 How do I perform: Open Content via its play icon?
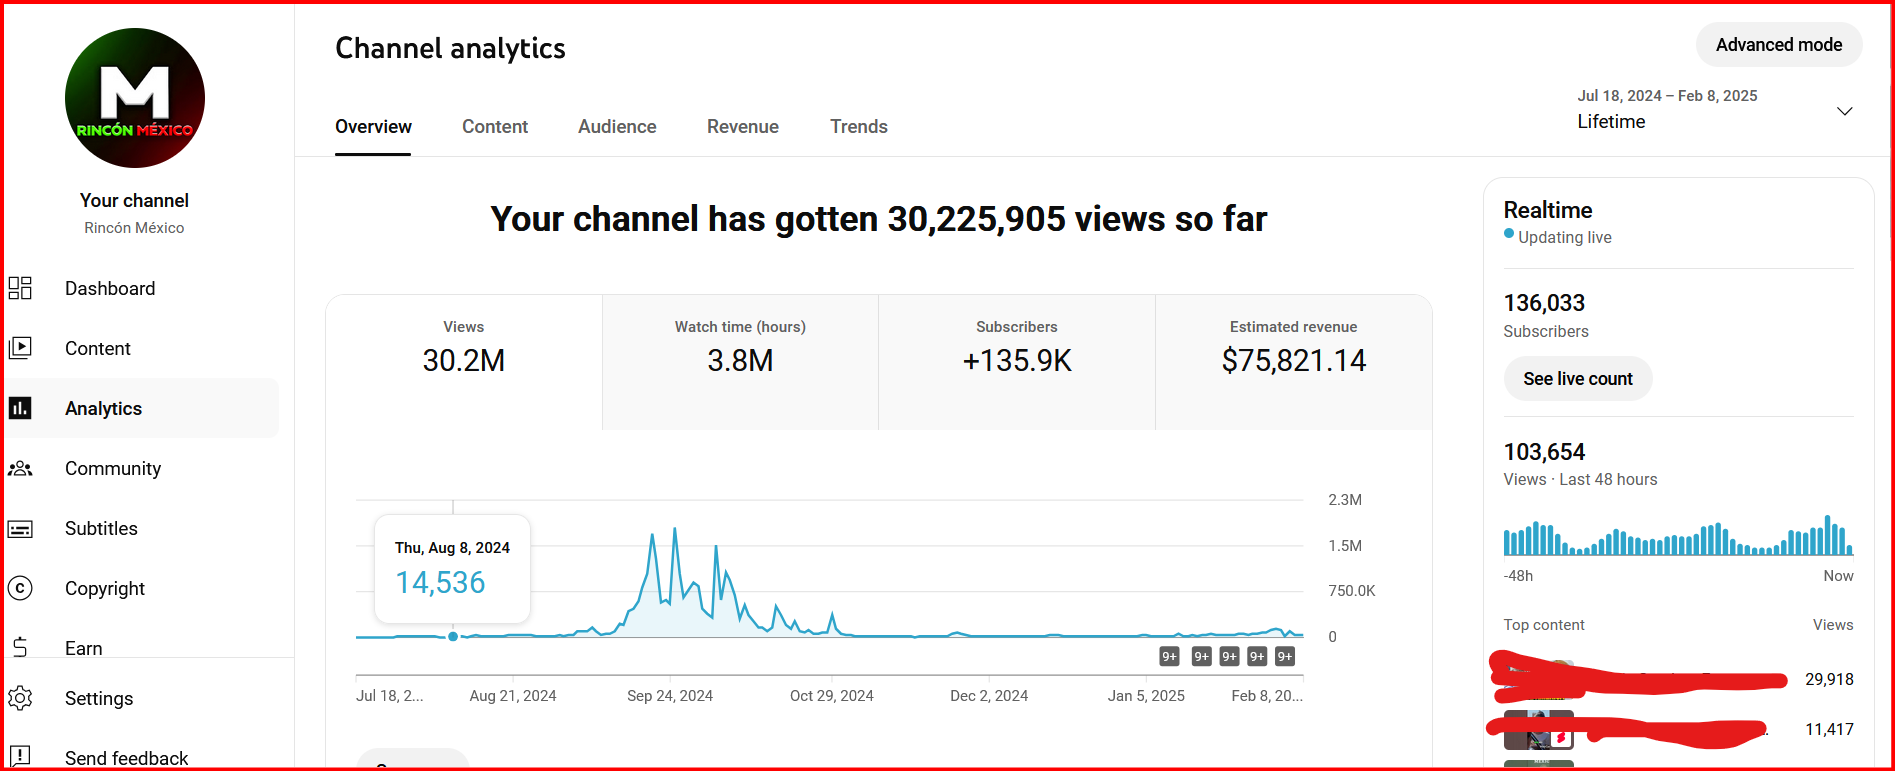(20, 348)
